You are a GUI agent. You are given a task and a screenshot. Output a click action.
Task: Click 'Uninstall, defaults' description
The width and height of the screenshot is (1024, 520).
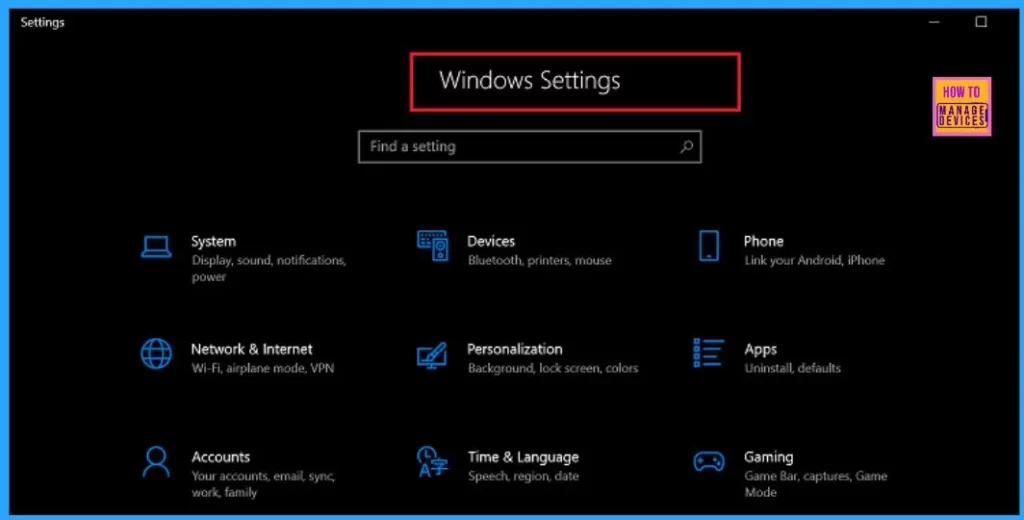[792, 368]
